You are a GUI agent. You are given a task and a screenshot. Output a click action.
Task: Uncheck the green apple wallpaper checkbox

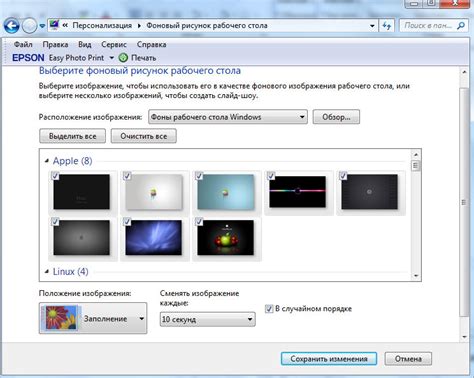pos(199,221)
